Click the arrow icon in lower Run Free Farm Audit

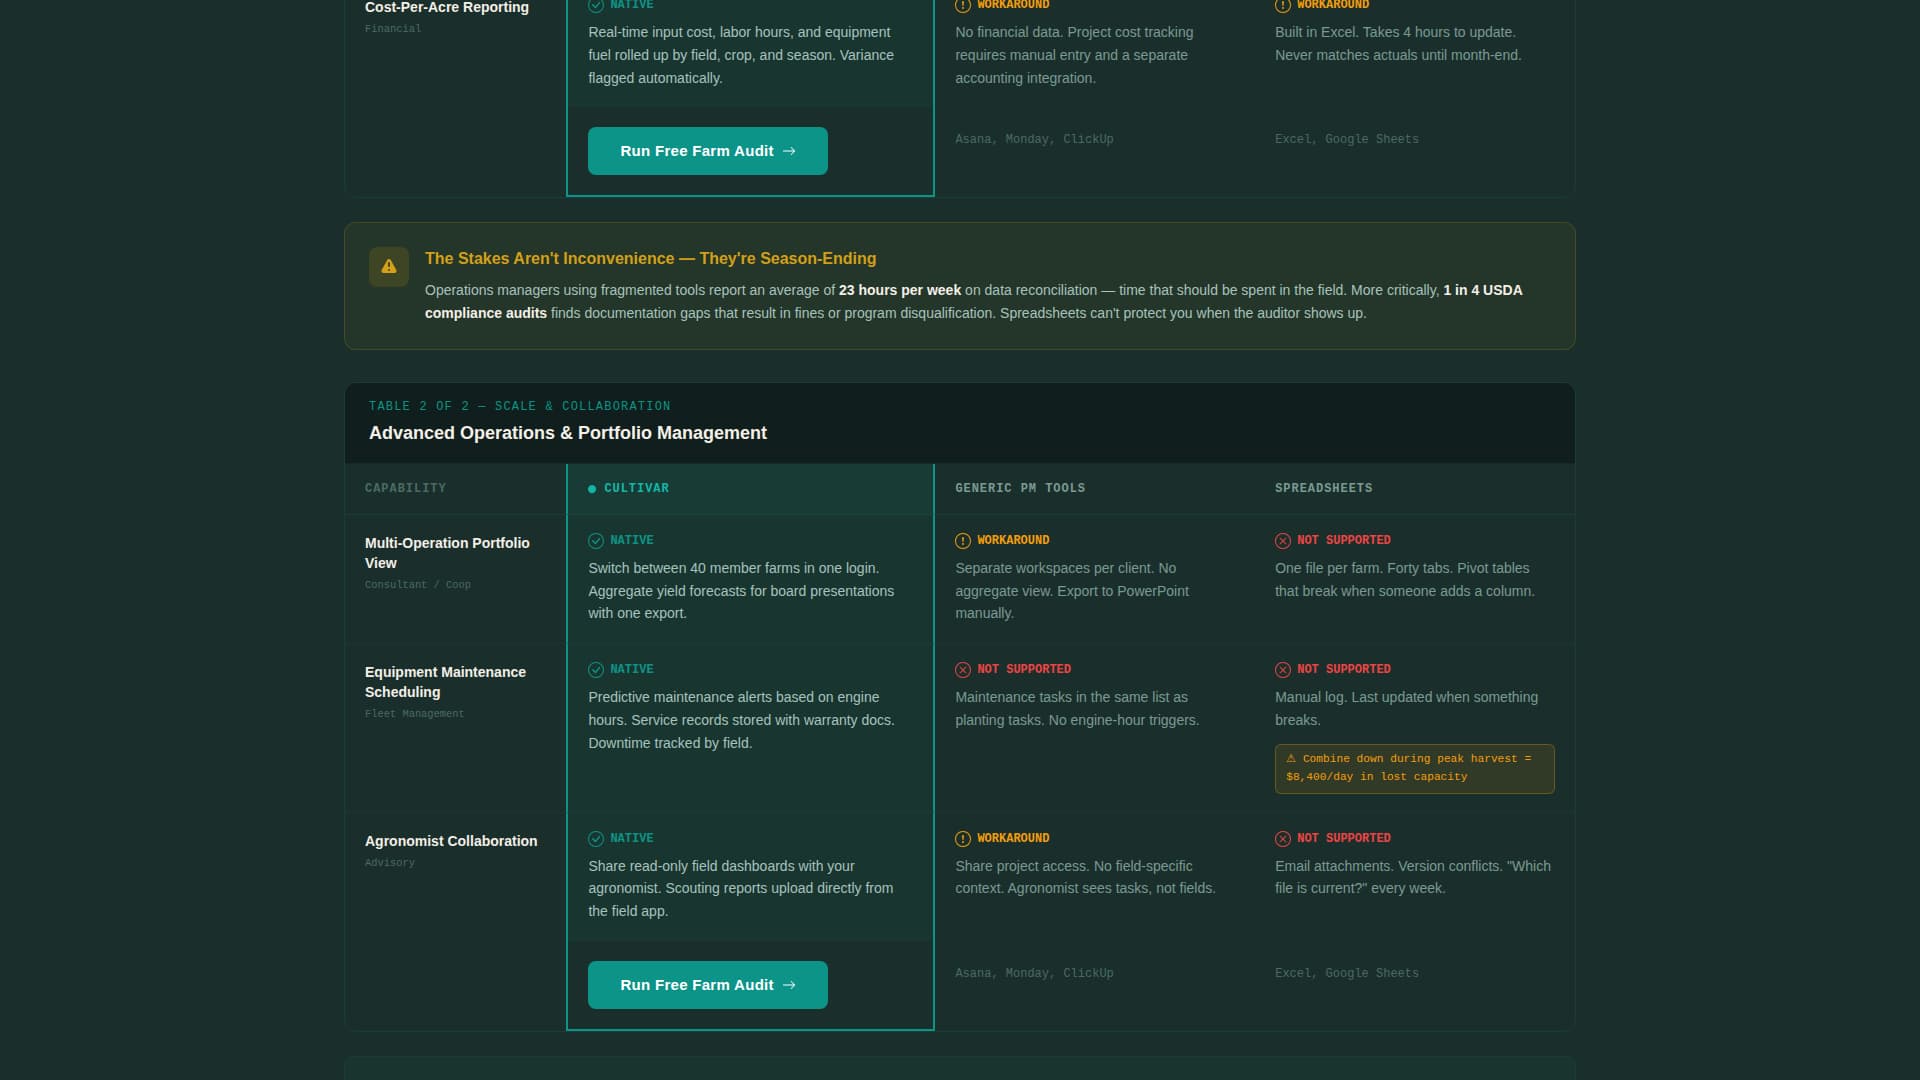pyautogui.click(x=789, y=985)
